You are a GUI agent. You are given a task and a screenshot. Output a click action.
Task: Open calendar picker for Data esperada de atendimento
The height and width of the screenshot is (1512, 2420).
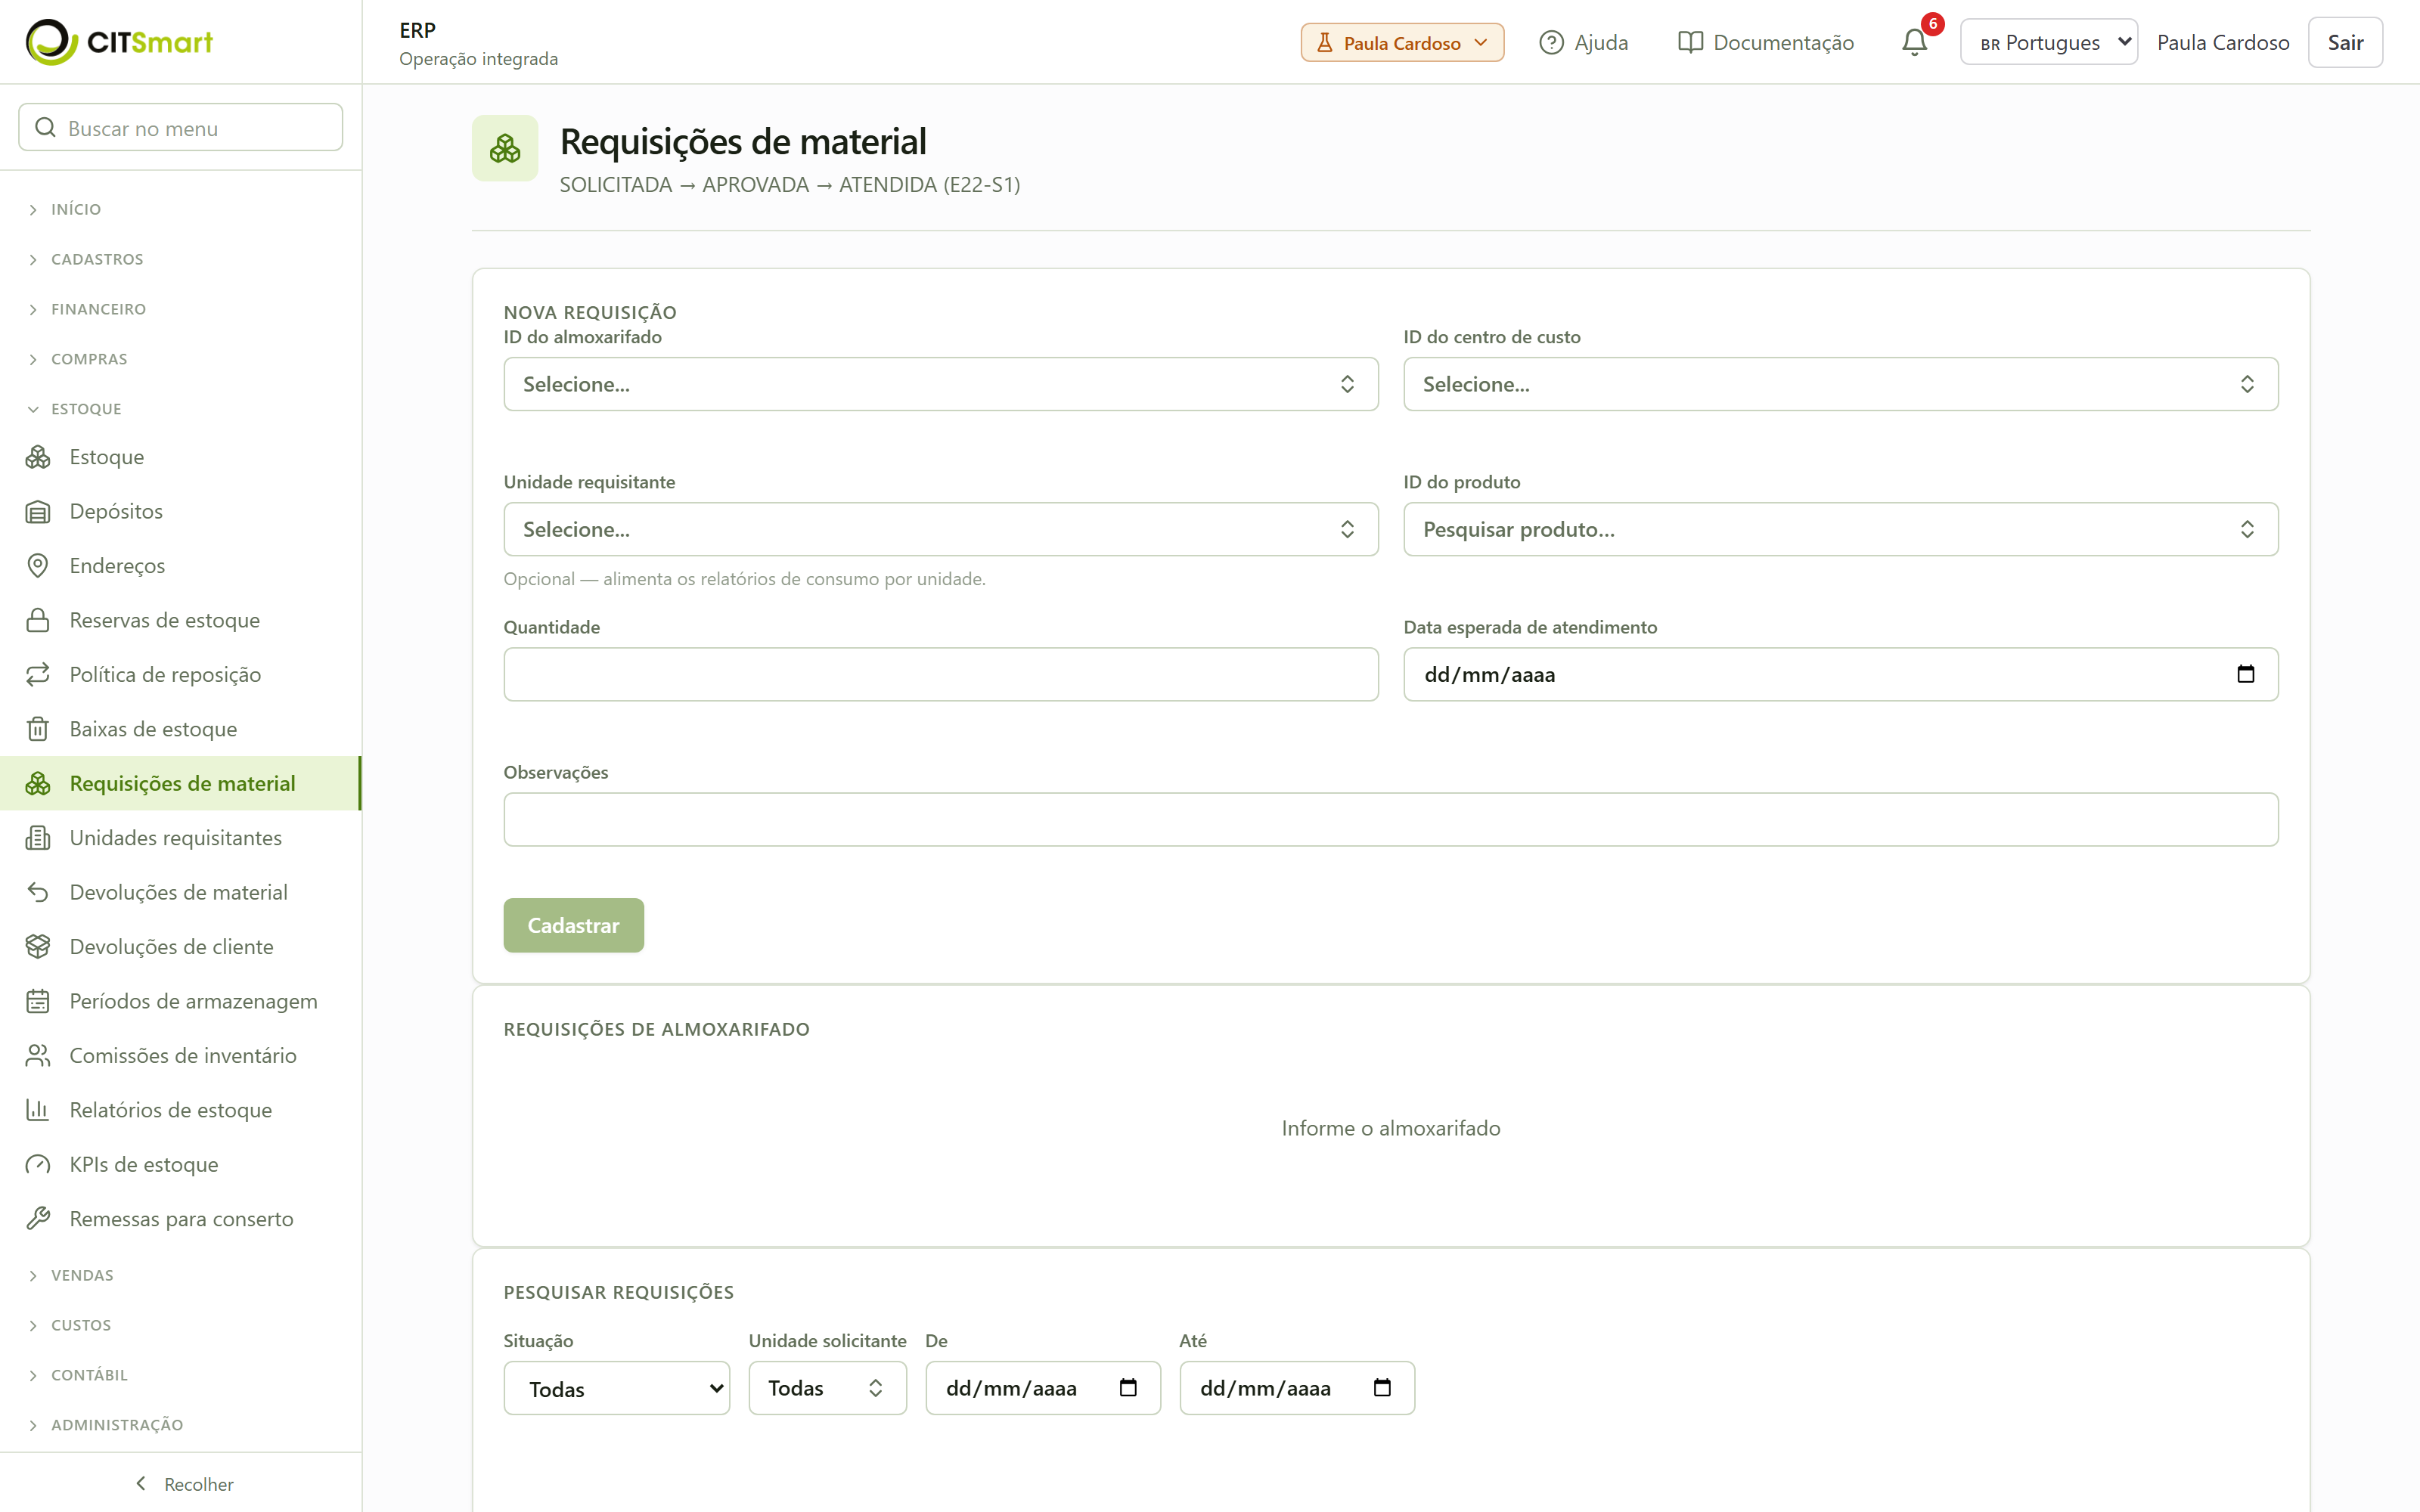point(2245,674)
